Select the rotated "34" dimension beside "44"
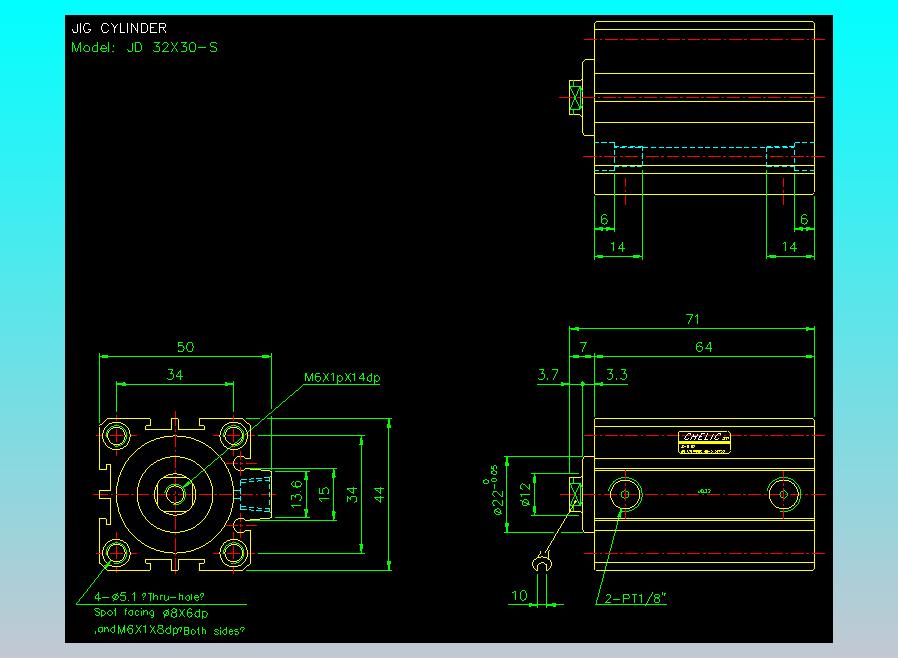Image resolution: width=898 pixels, height=658 pixels. [x=352, y=494]
